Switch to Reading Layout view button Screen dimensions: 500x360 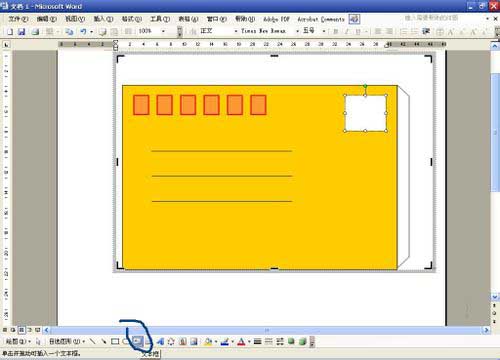(38, 330)
